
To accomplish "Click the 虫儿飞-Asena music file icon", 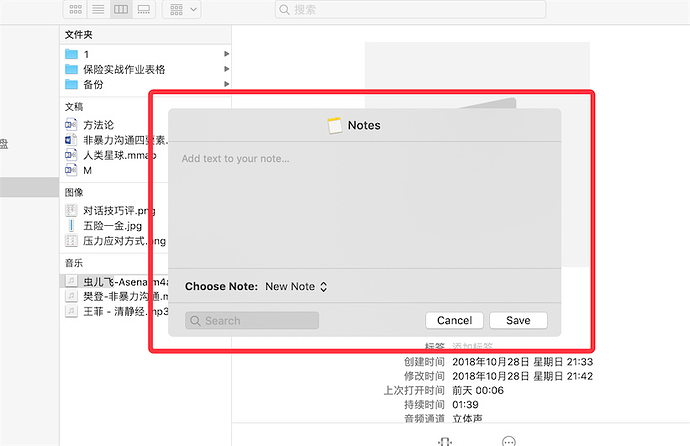I will tap(71, 281).
